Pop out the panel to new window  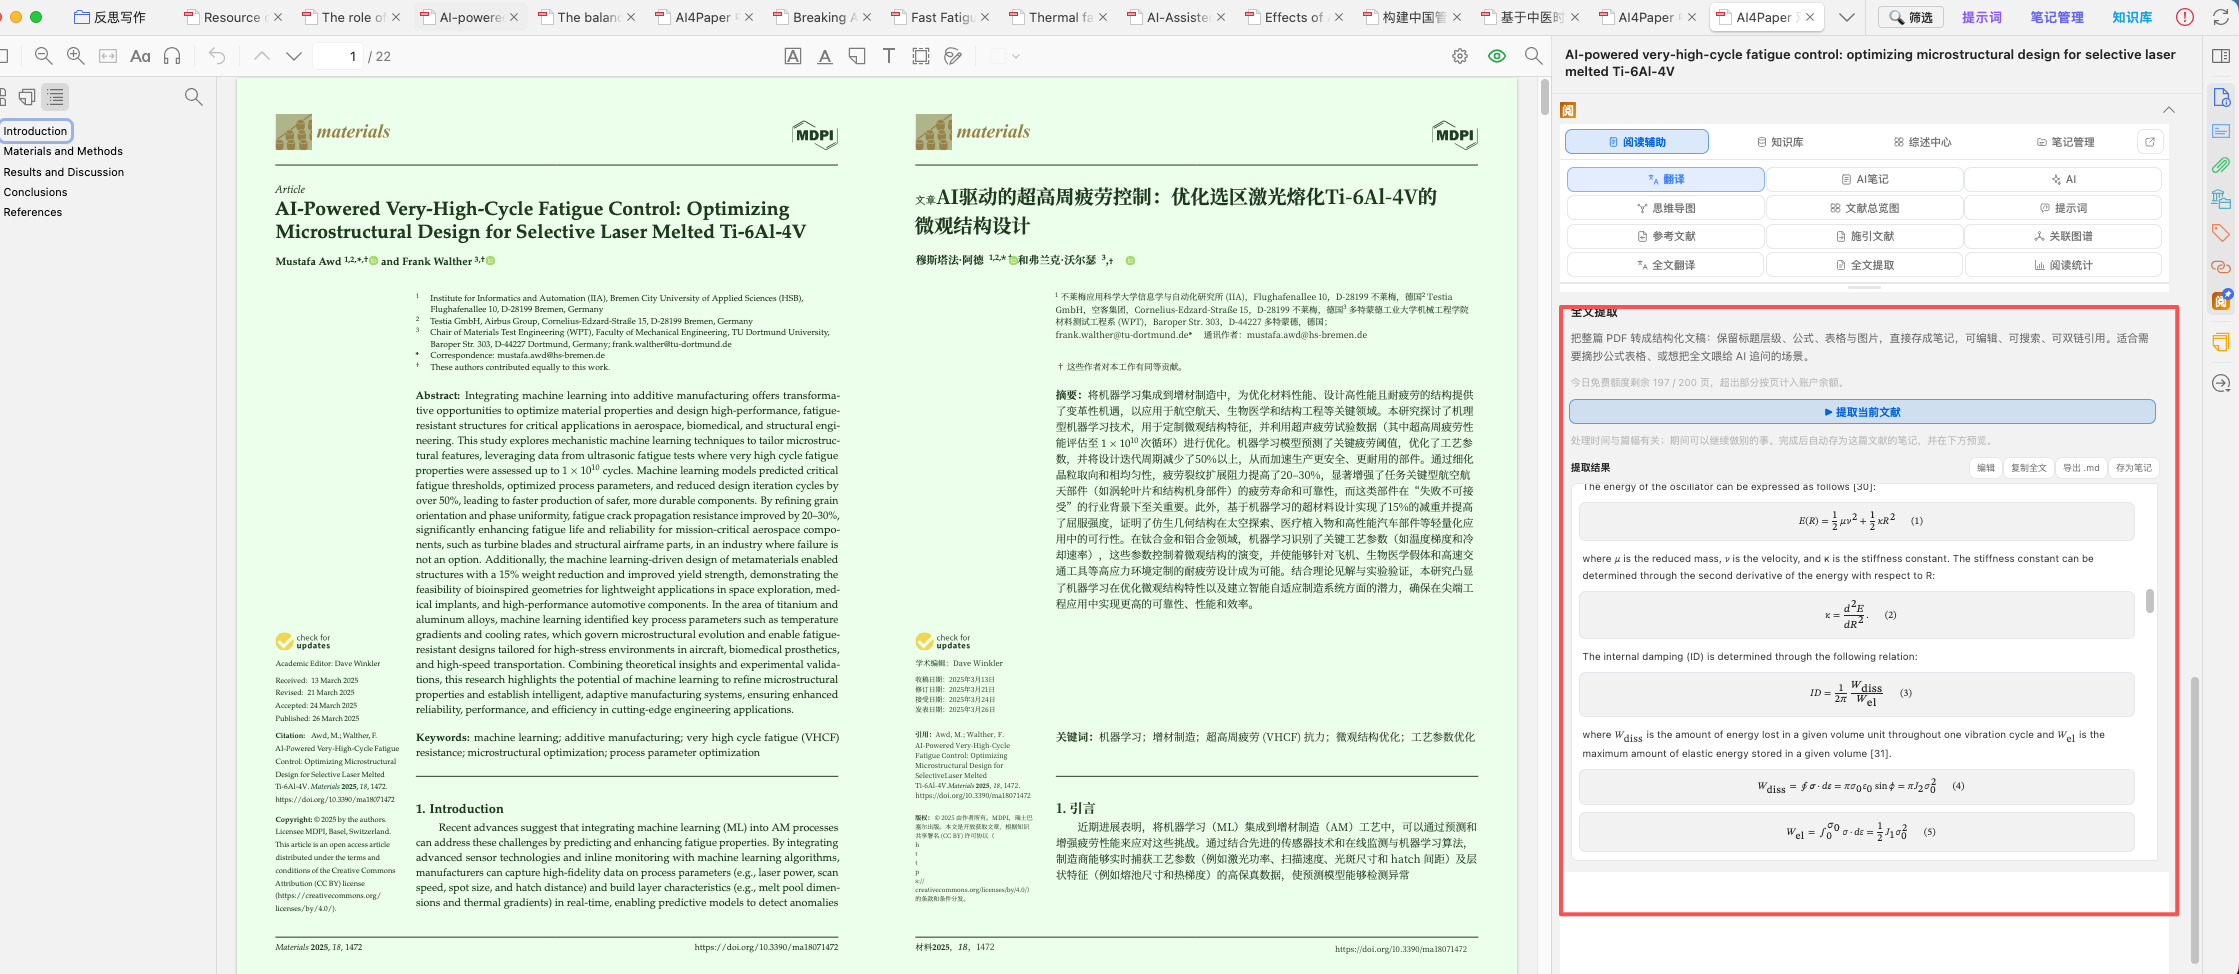pos(2150,142)
